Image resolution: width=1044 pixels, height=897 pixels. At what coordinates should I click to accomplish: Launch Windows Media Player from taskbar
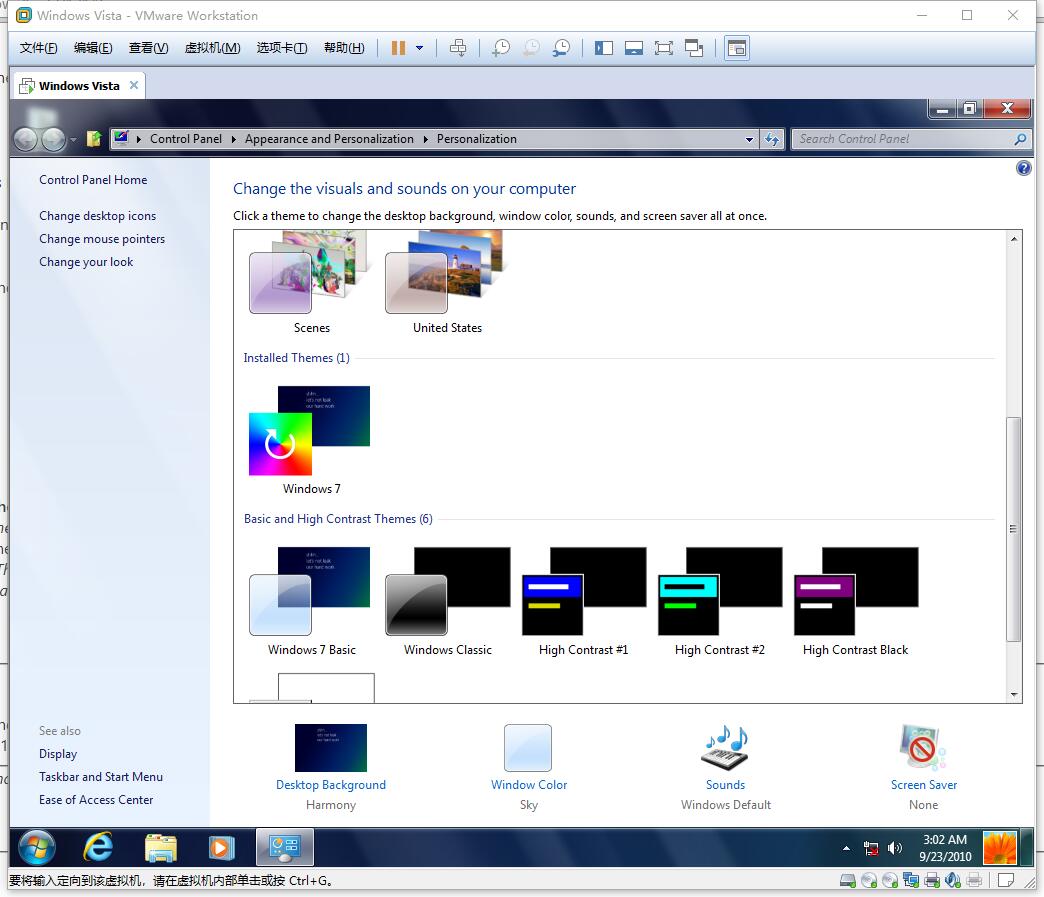[221, 848]
